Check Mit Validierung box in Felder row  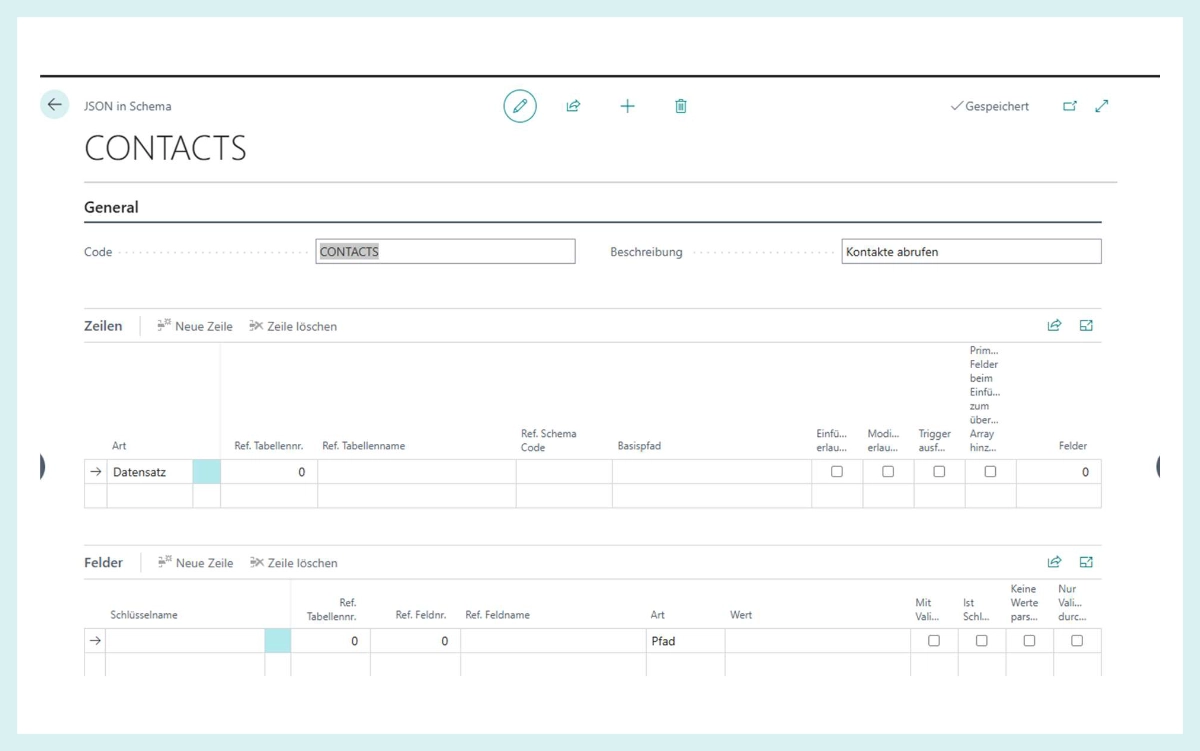934,641
